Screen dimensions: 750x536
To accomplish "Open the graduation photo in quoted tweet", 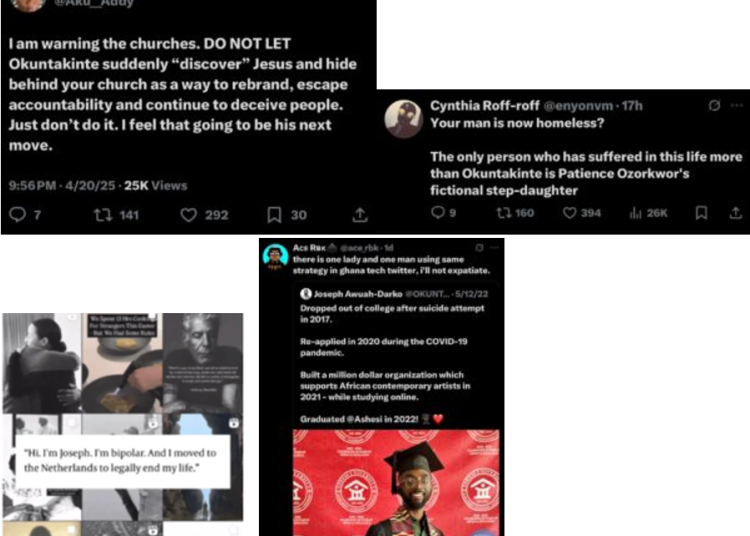I will tap(397, 482).
